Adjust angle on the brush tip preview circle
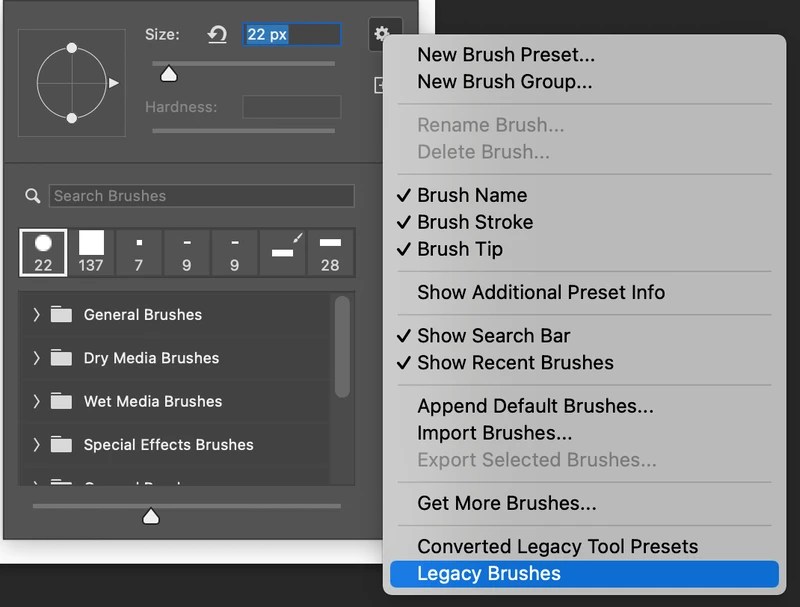800x607 pixels. pos(72,81)
